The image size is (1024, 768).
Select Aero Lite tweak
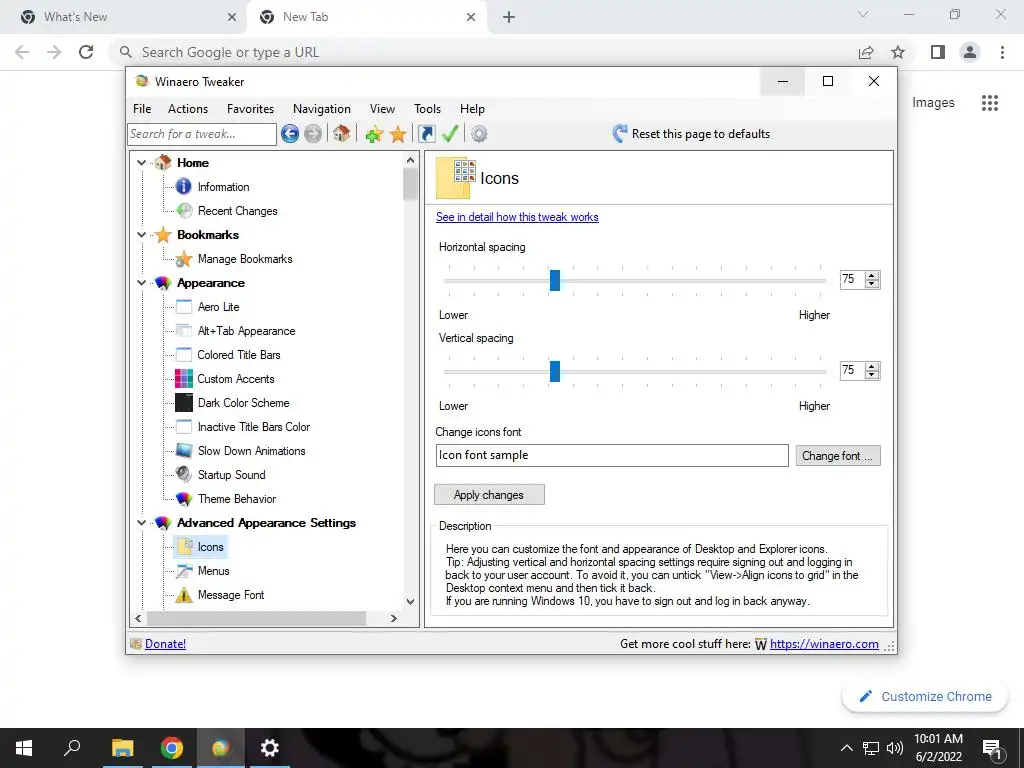click(218, 307)
